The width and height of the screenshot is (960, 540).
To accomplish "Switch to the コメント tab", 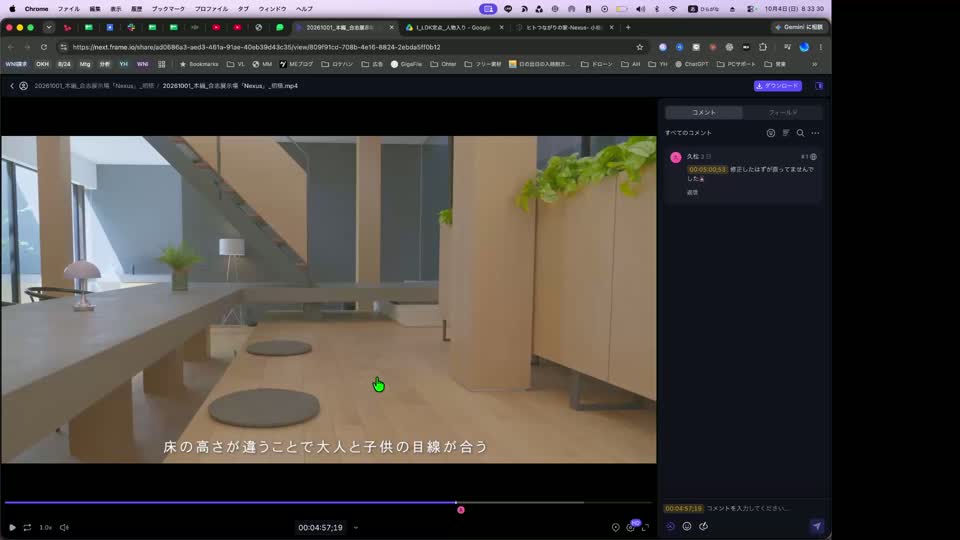I will pos(703,113).
